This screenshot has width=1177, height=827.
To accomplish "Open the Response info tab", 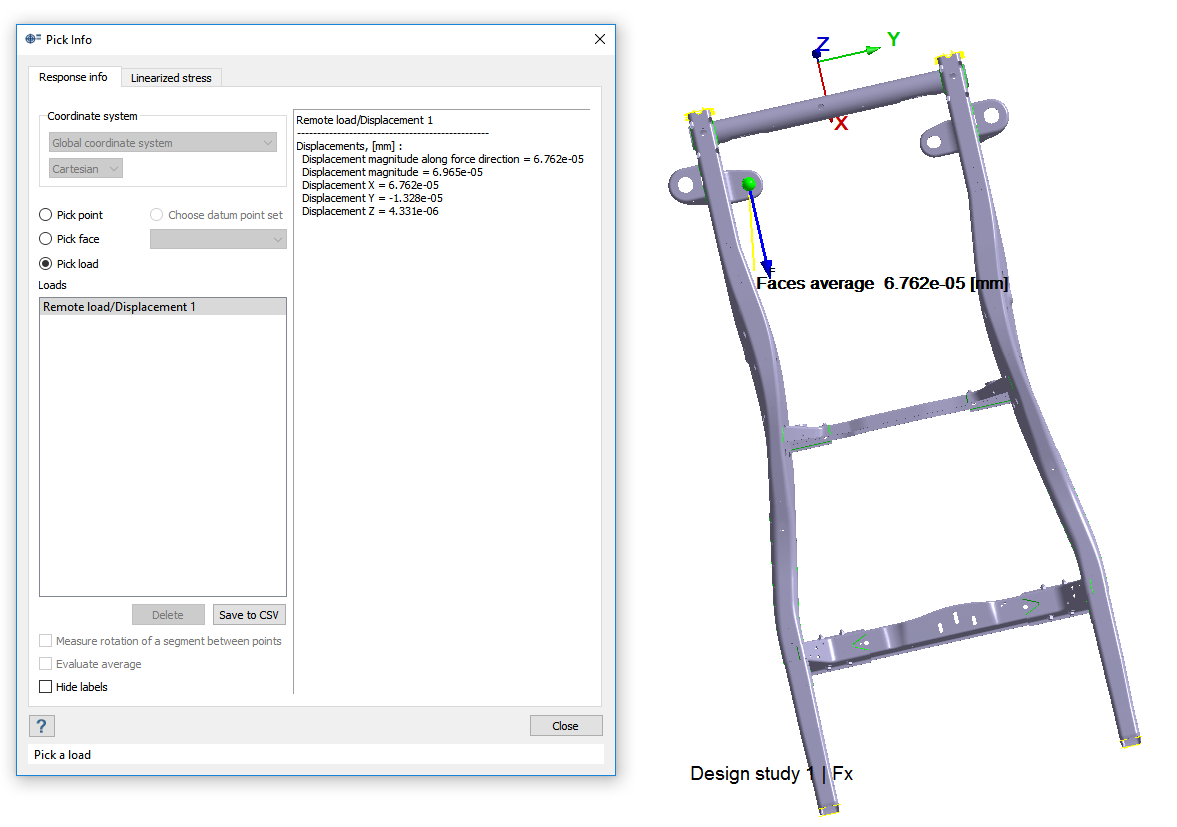I will pos(73,78).
